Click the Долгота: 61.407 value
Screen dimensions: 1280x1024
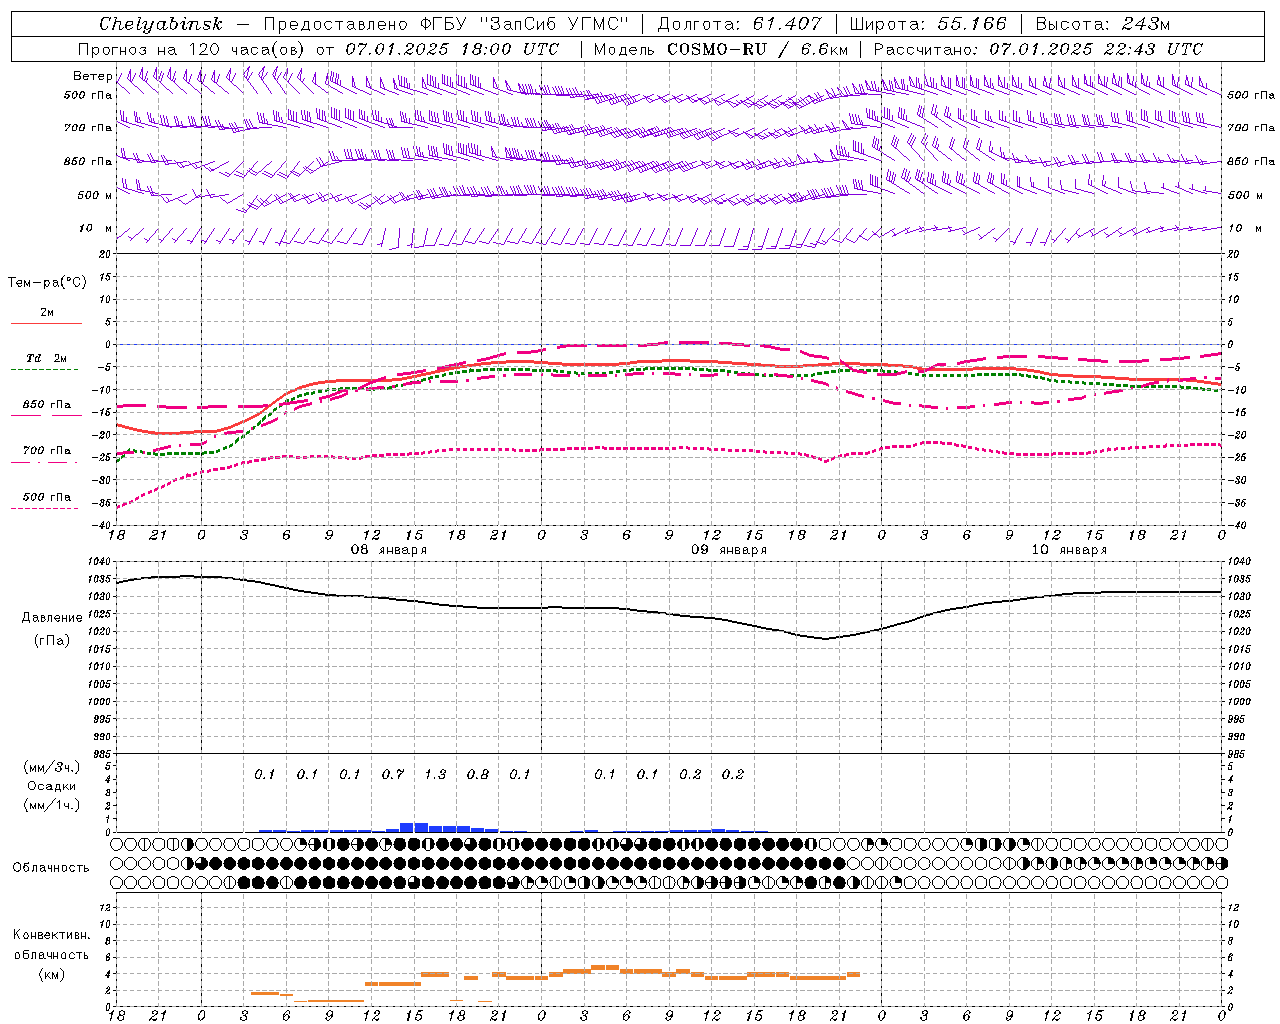coord(739,24)
